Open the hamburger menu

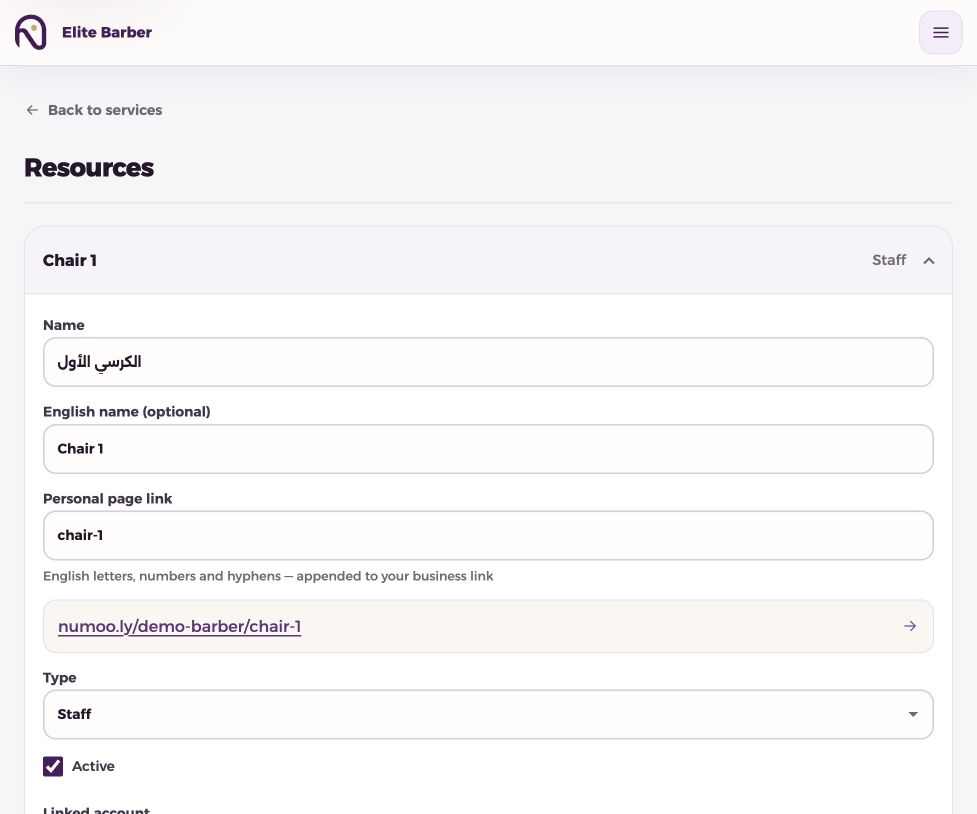click(940, 32)
